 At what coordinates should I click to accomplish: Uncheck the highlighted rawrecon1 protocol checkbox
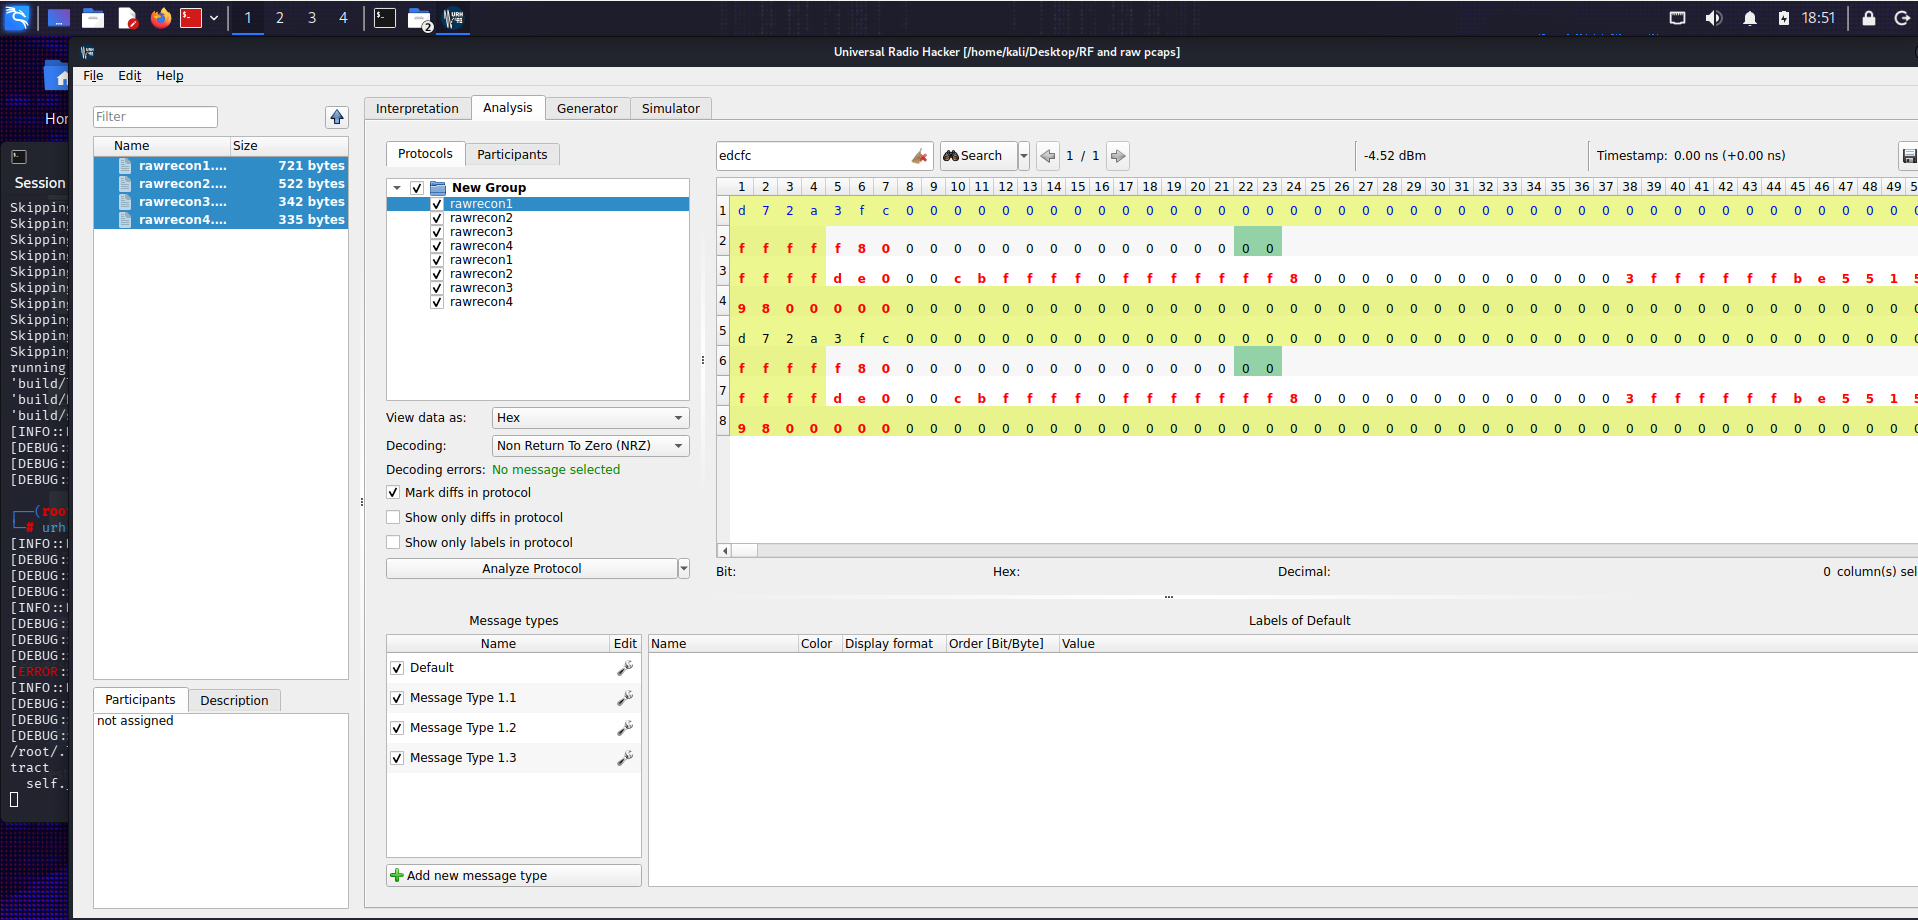click(437, 204)
